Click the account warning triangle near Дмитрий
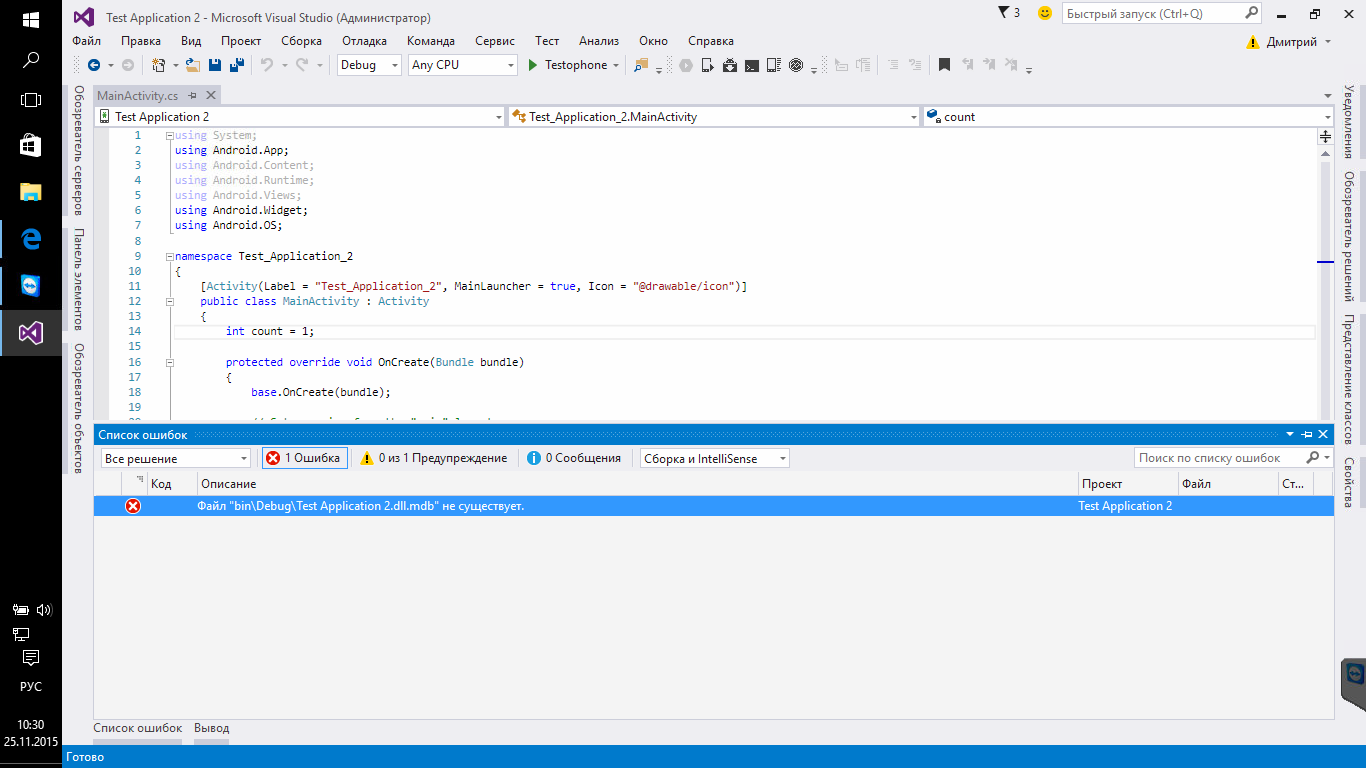 (1252, 42)
